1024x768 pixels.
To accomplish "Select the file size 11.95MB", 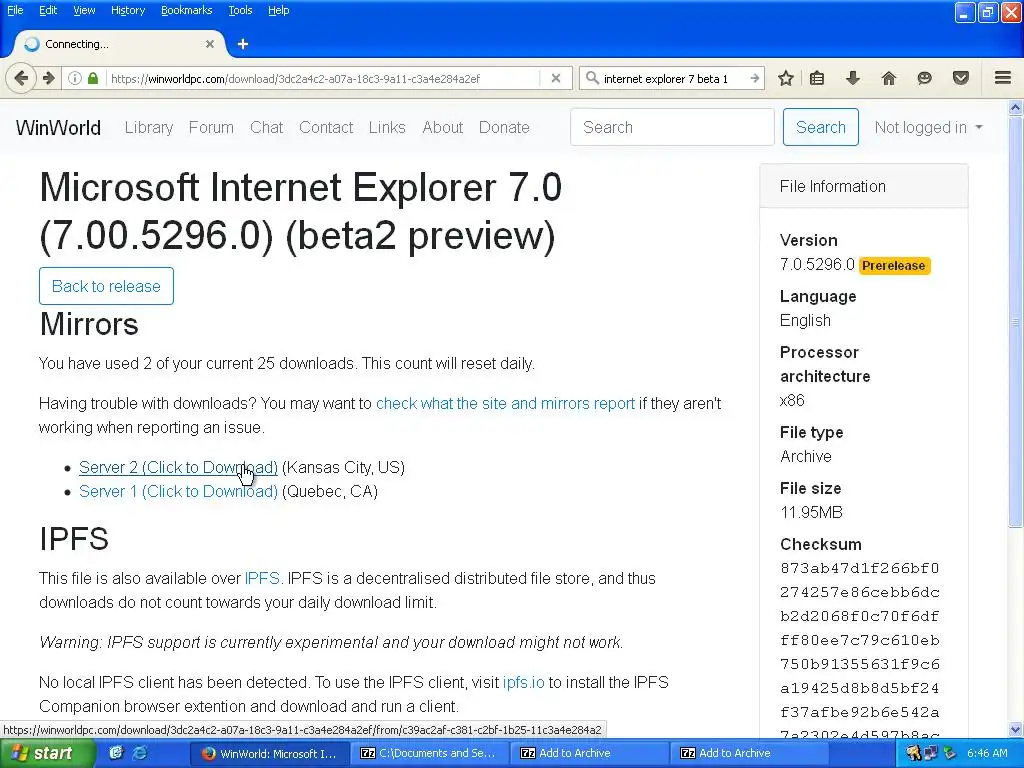I will click(811, 513).
